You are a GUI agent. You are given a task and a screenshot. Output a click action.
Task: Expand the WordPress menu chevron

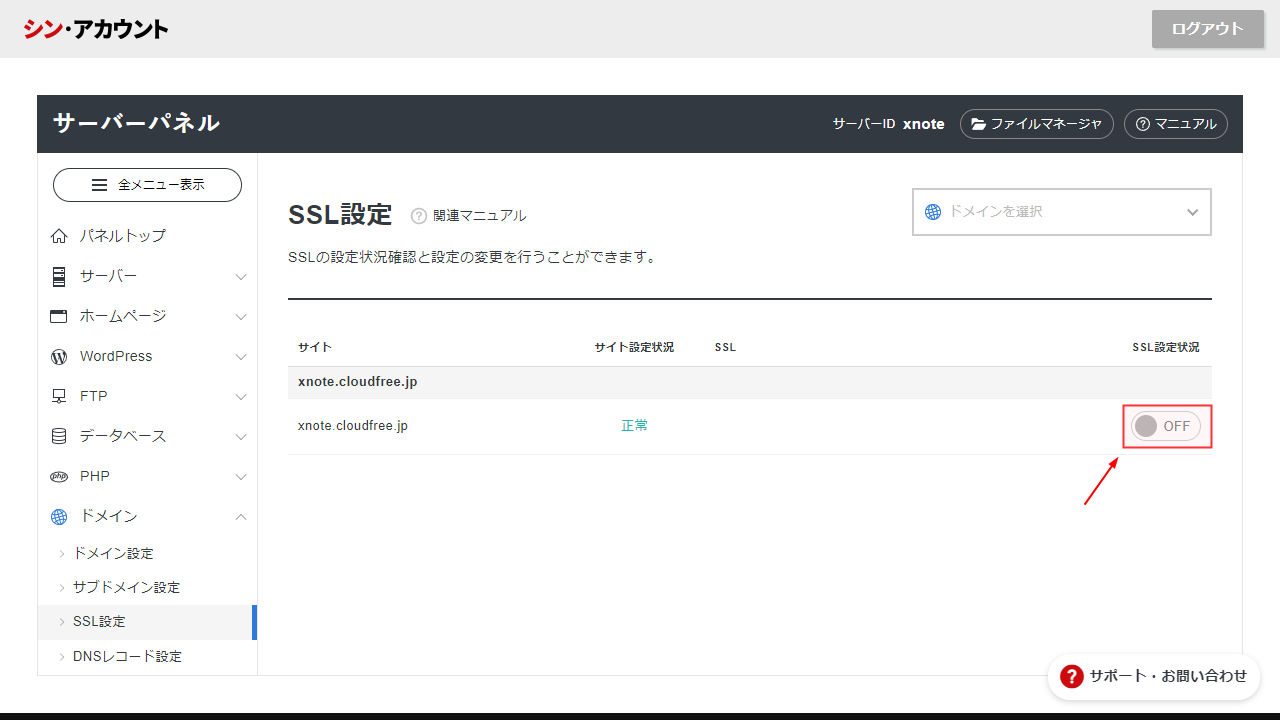click(240, 356)
